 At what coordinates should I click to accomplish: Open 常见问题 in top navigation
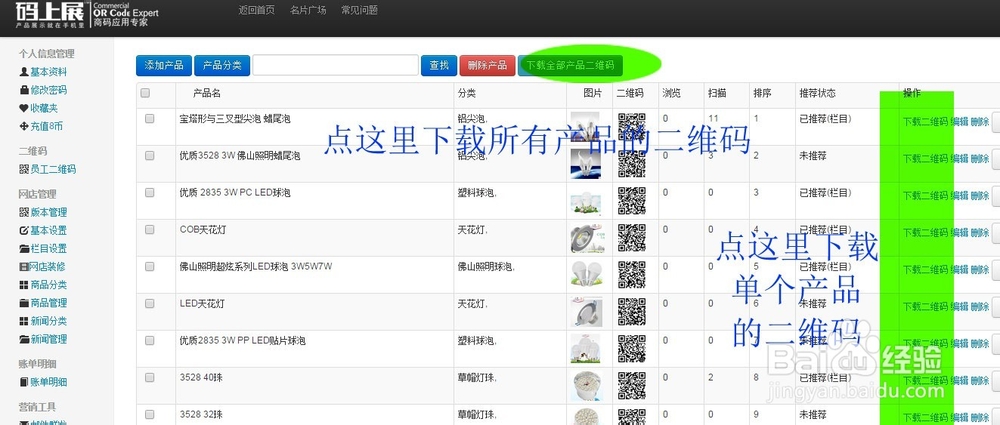coord(359,10)
